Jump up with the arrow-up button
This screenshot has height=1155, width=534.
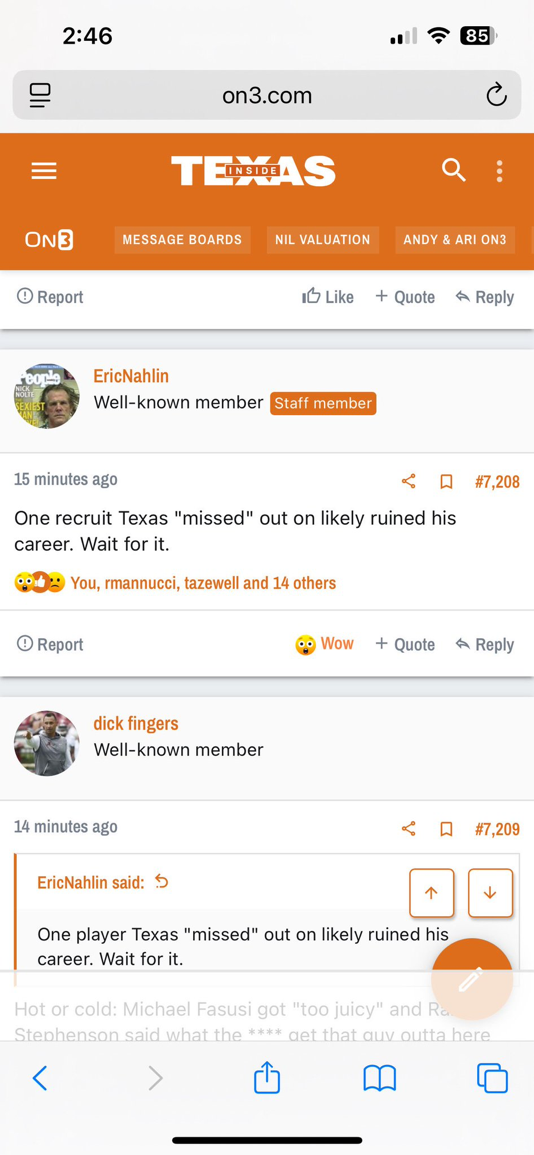coord(432,893)
